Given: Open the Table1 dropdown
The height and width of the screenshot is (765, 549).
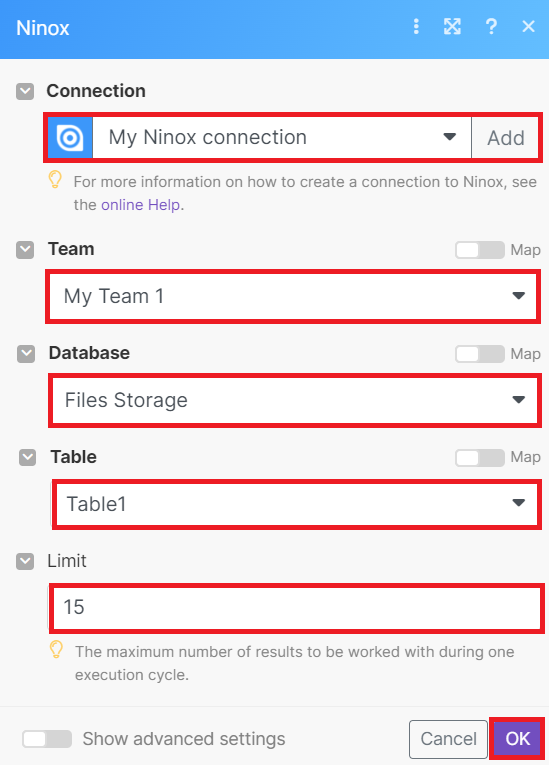Looking at the screenshot, I should click(297, 504).
